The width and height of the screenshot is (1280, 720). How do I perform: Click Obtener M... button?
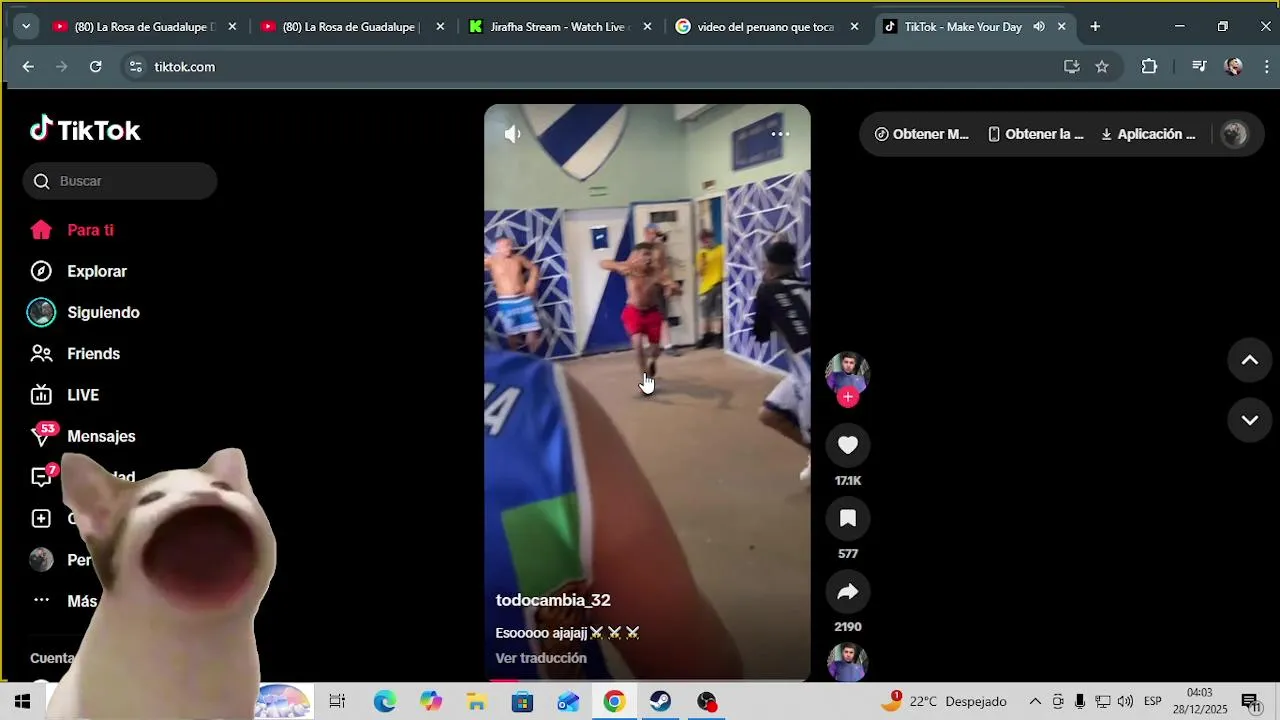click(x=922, y=134)
